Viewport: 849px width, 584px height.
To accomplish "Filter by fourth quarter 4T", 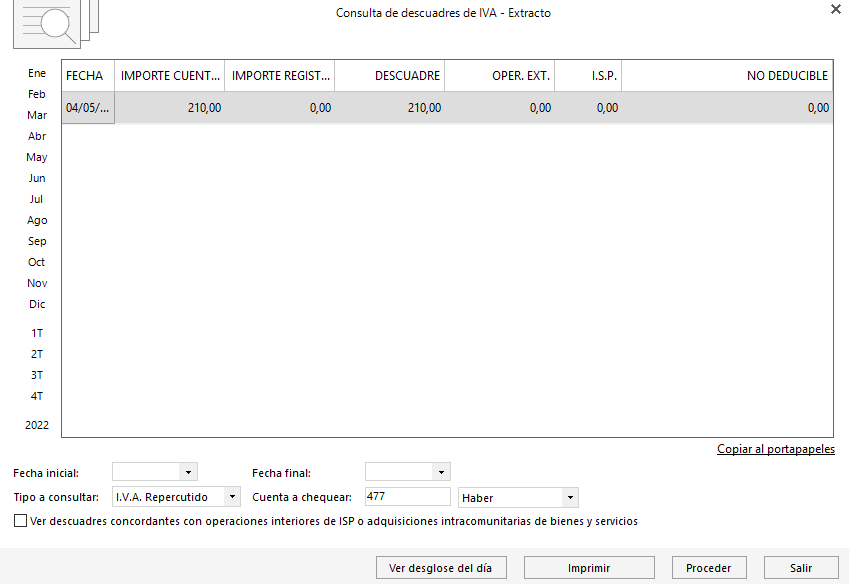I will (36, 397).
